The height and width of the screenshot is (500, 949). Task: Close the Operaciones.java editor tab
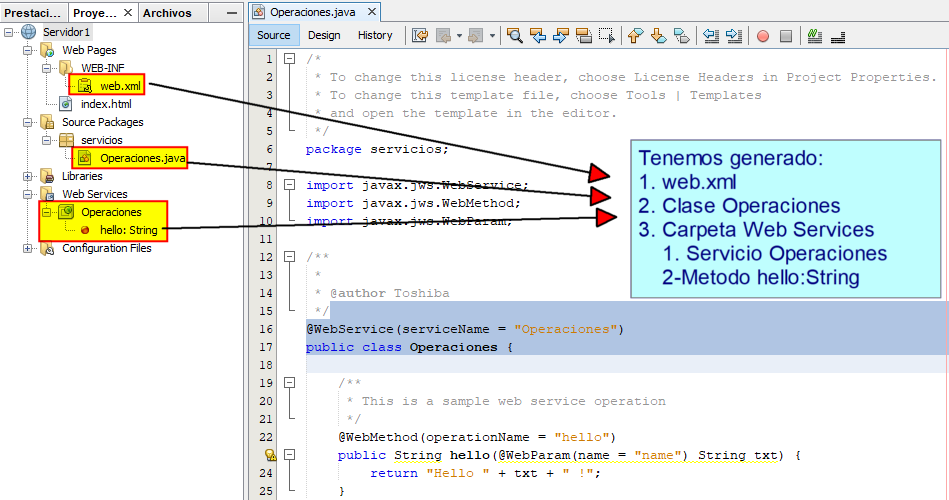372,12
